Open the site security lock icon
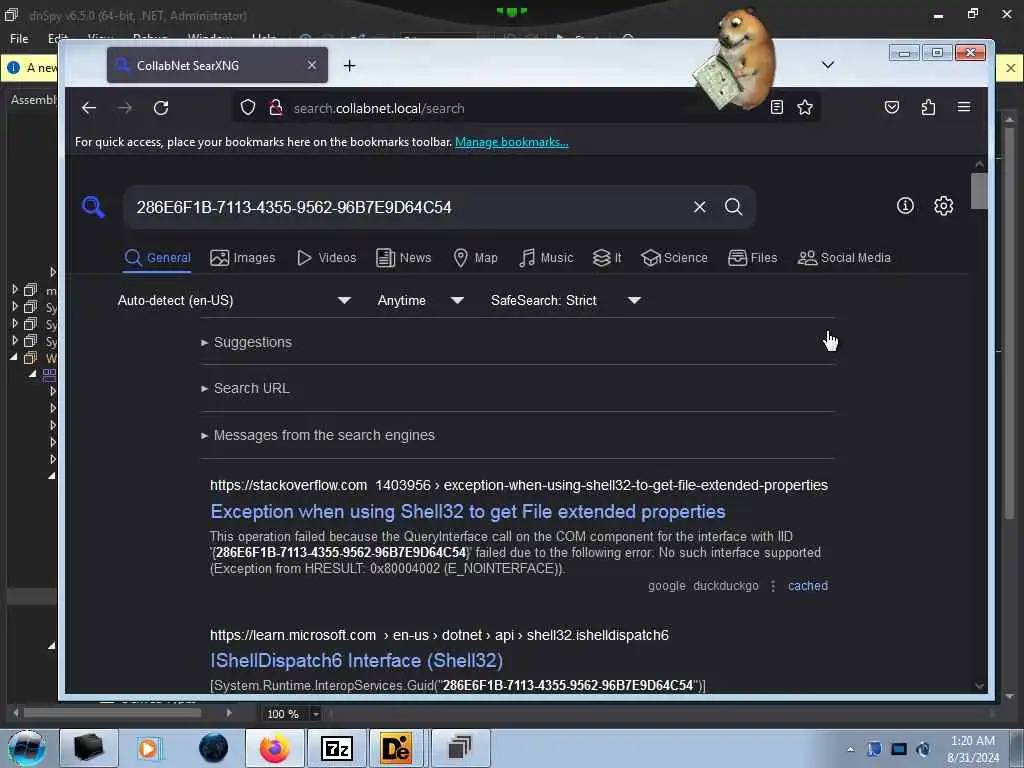Viewport: 1024px width, 768px height. (x=276, y=108)
